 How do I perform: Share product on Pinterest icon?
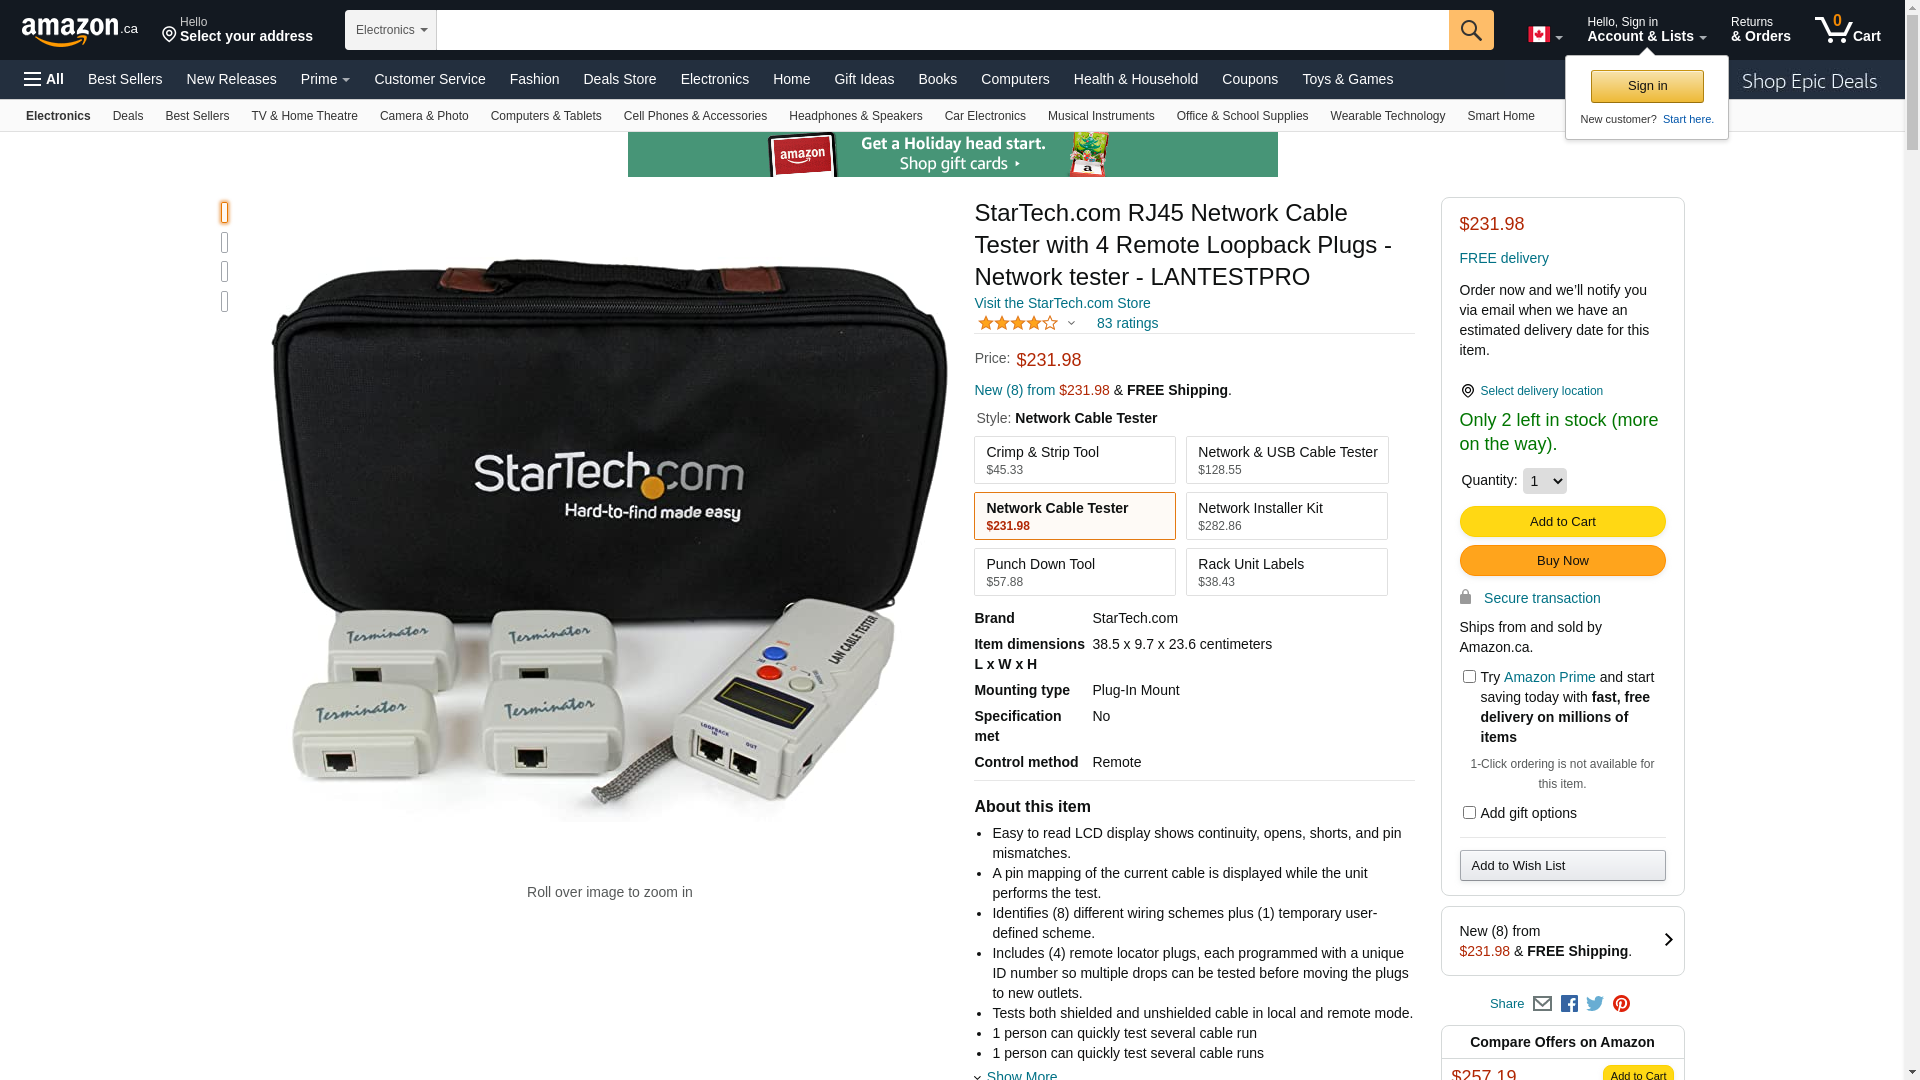(1621, 1004)
